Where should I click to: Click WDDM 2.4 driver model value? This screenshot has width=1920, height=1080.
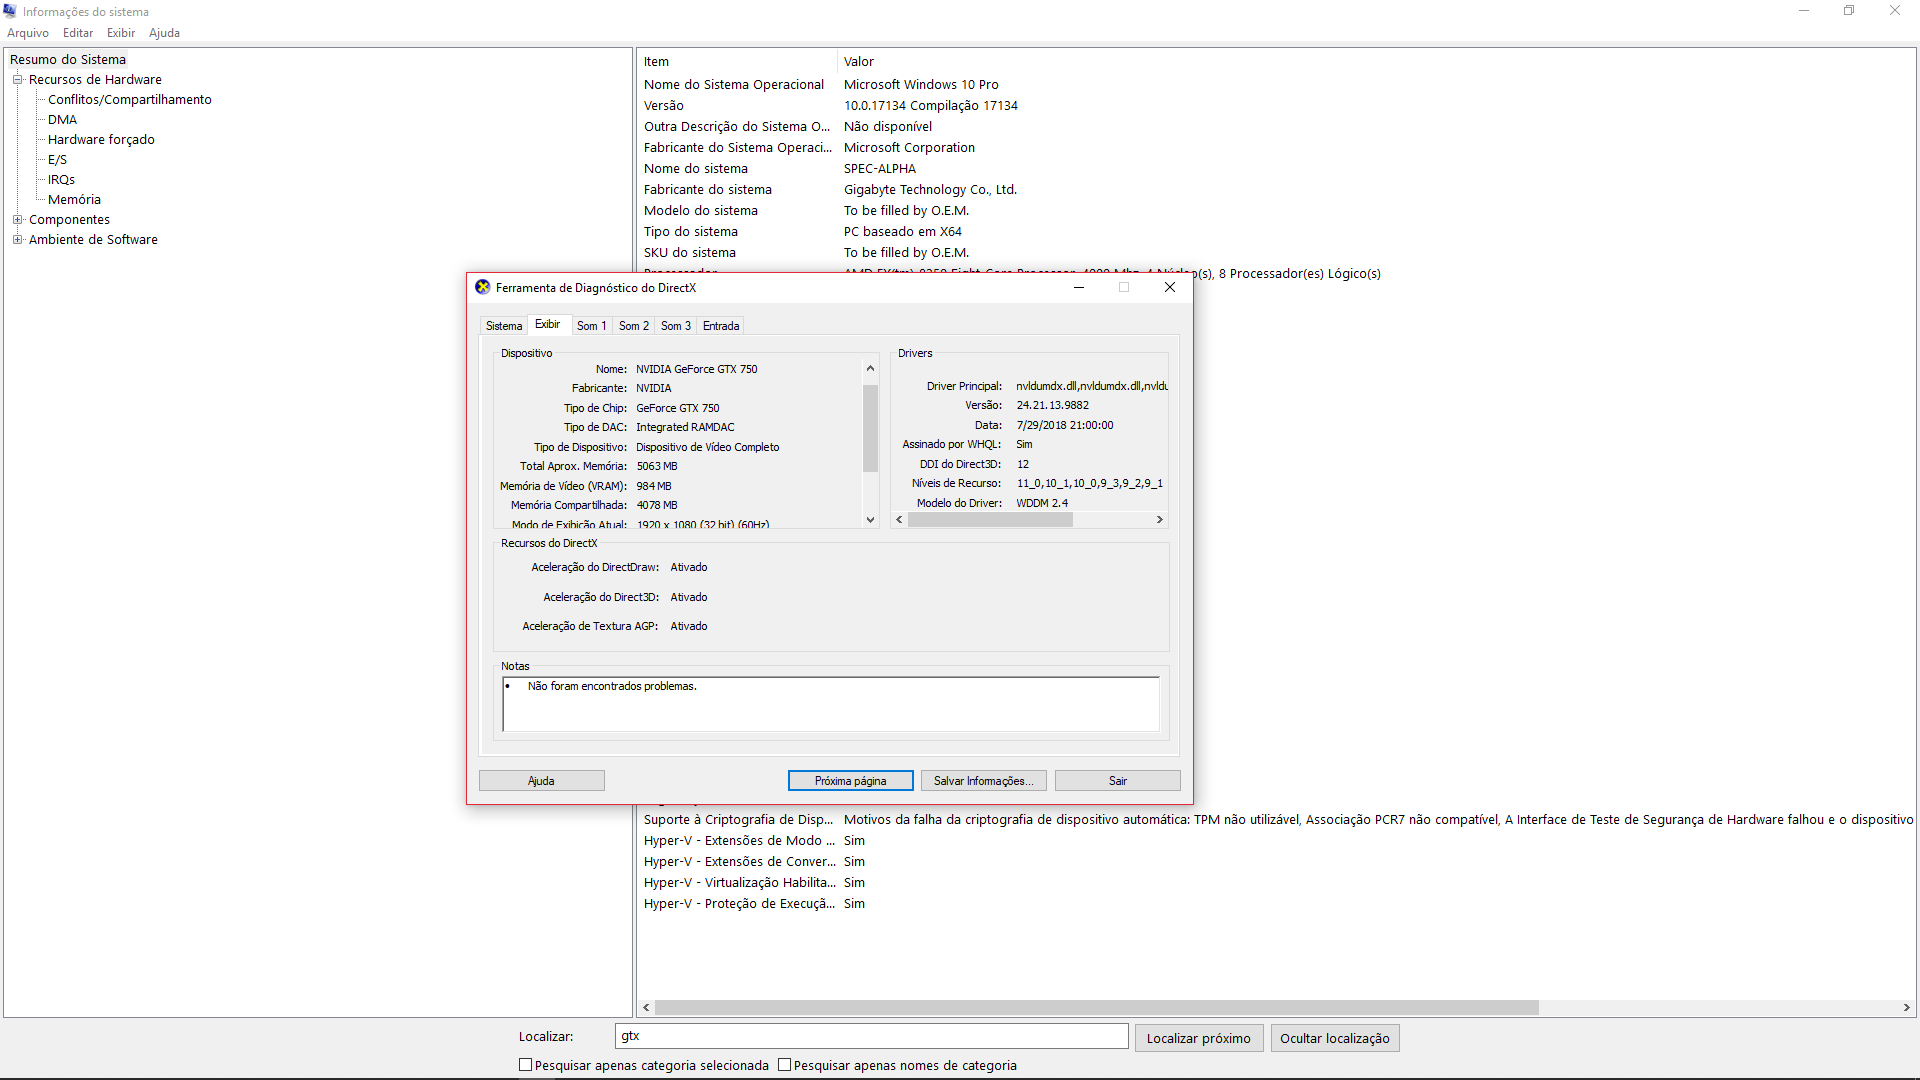click(1042, 503)
